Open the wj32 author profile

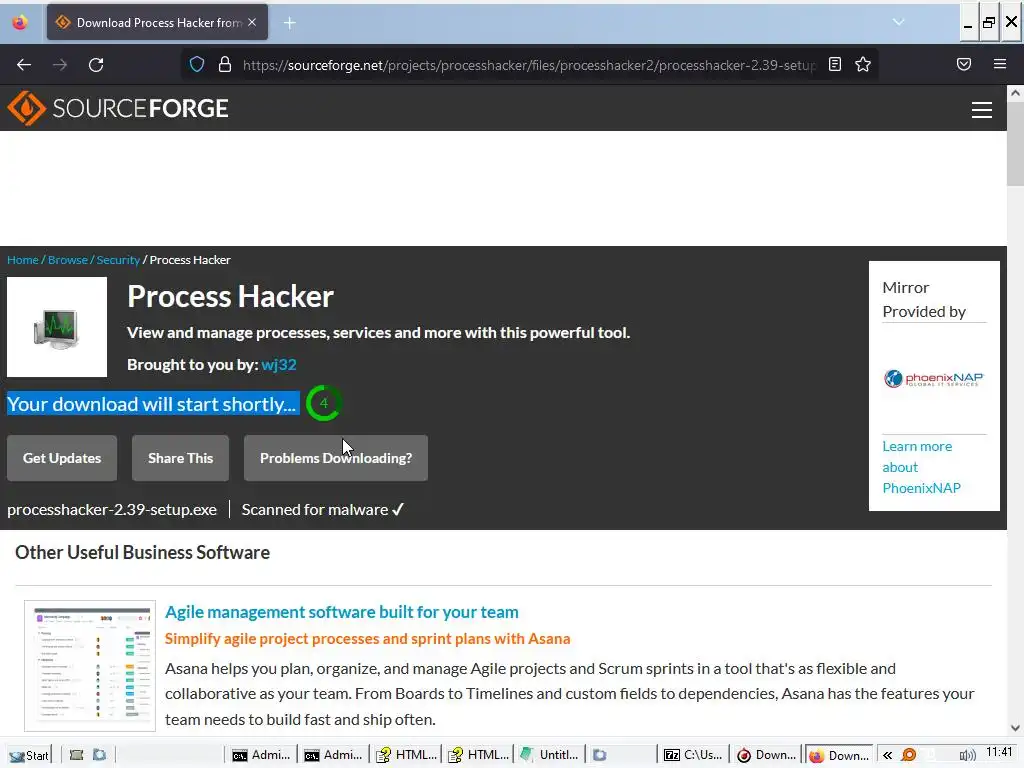pos(279,364)
